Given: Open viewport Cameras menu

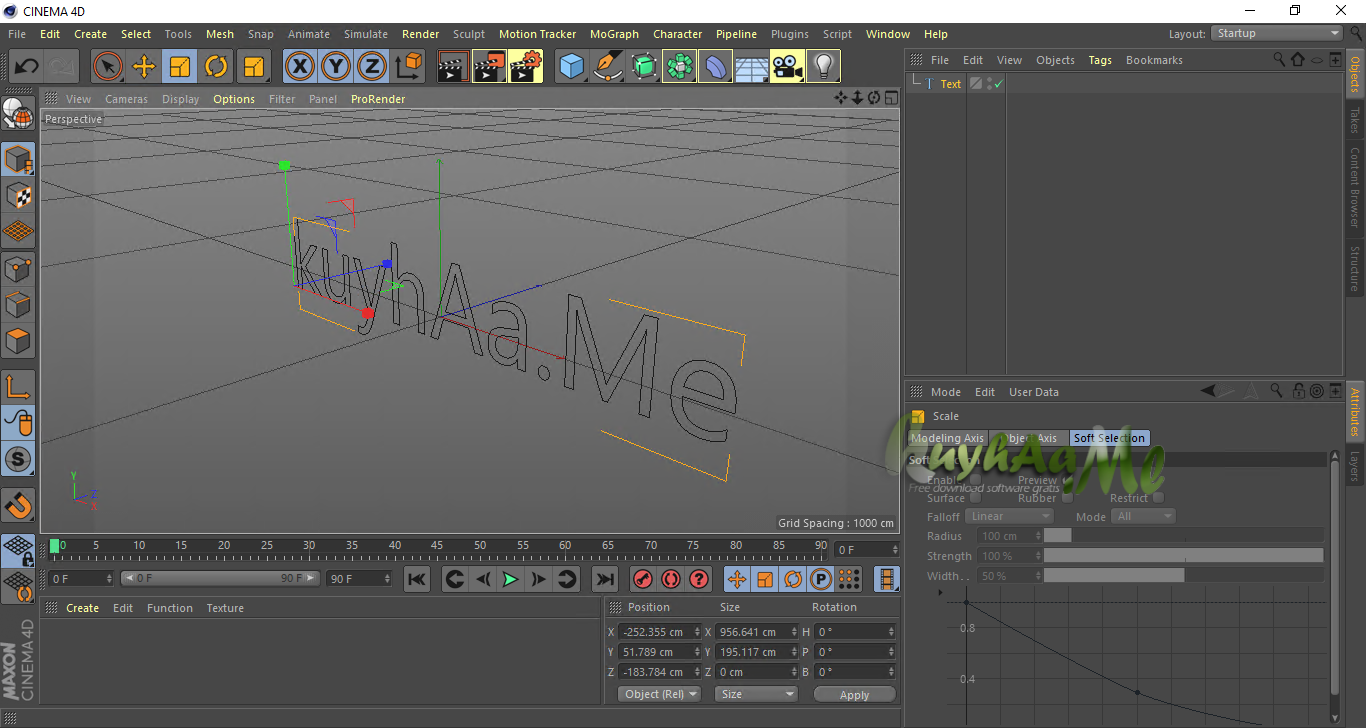Looking at the screenshot, I should 126,99.
